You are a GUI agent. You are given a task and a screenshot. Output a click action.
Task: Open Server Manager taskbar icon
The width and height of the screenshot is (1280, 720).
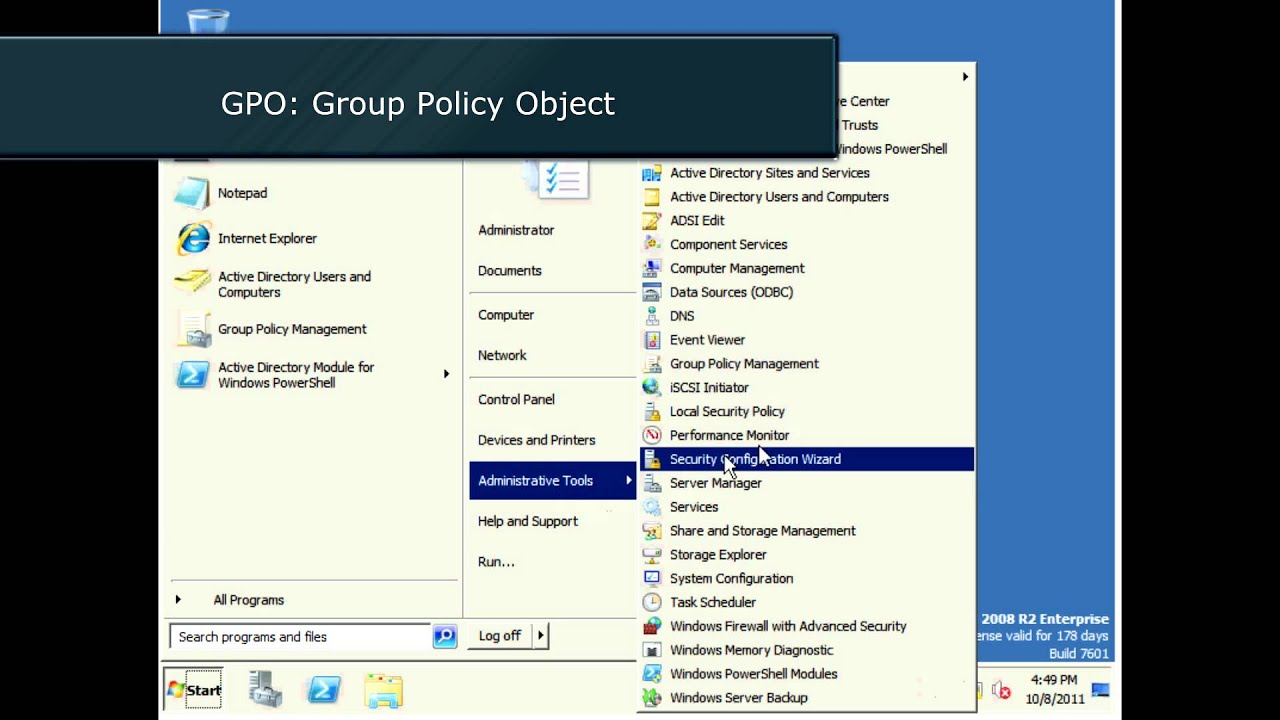tap(265, 690)
